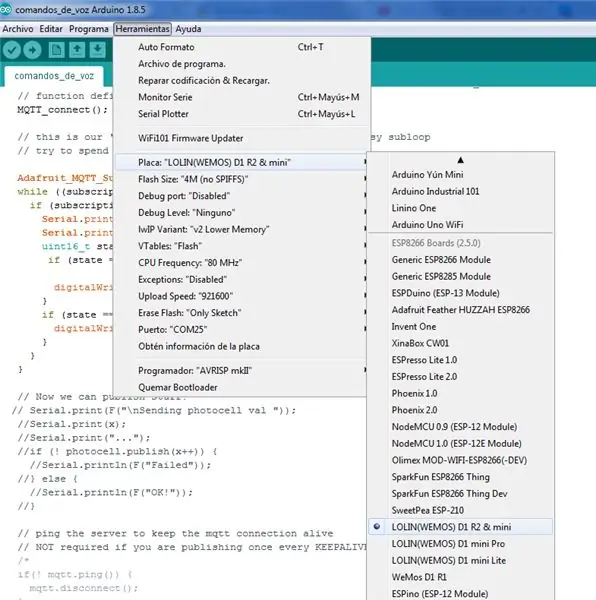Image resolution: width=596 pixels, height=600 pixels.
Task: Select the LOLIN(WEMOS) D1 R2 & mini radio
Action: click(x=377, y=527)
